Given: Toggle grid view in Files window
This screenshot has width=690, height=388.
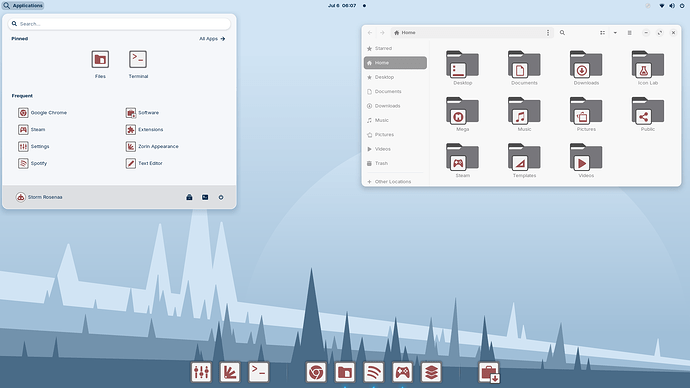Looking at the screenshot, I should point(602,33).
